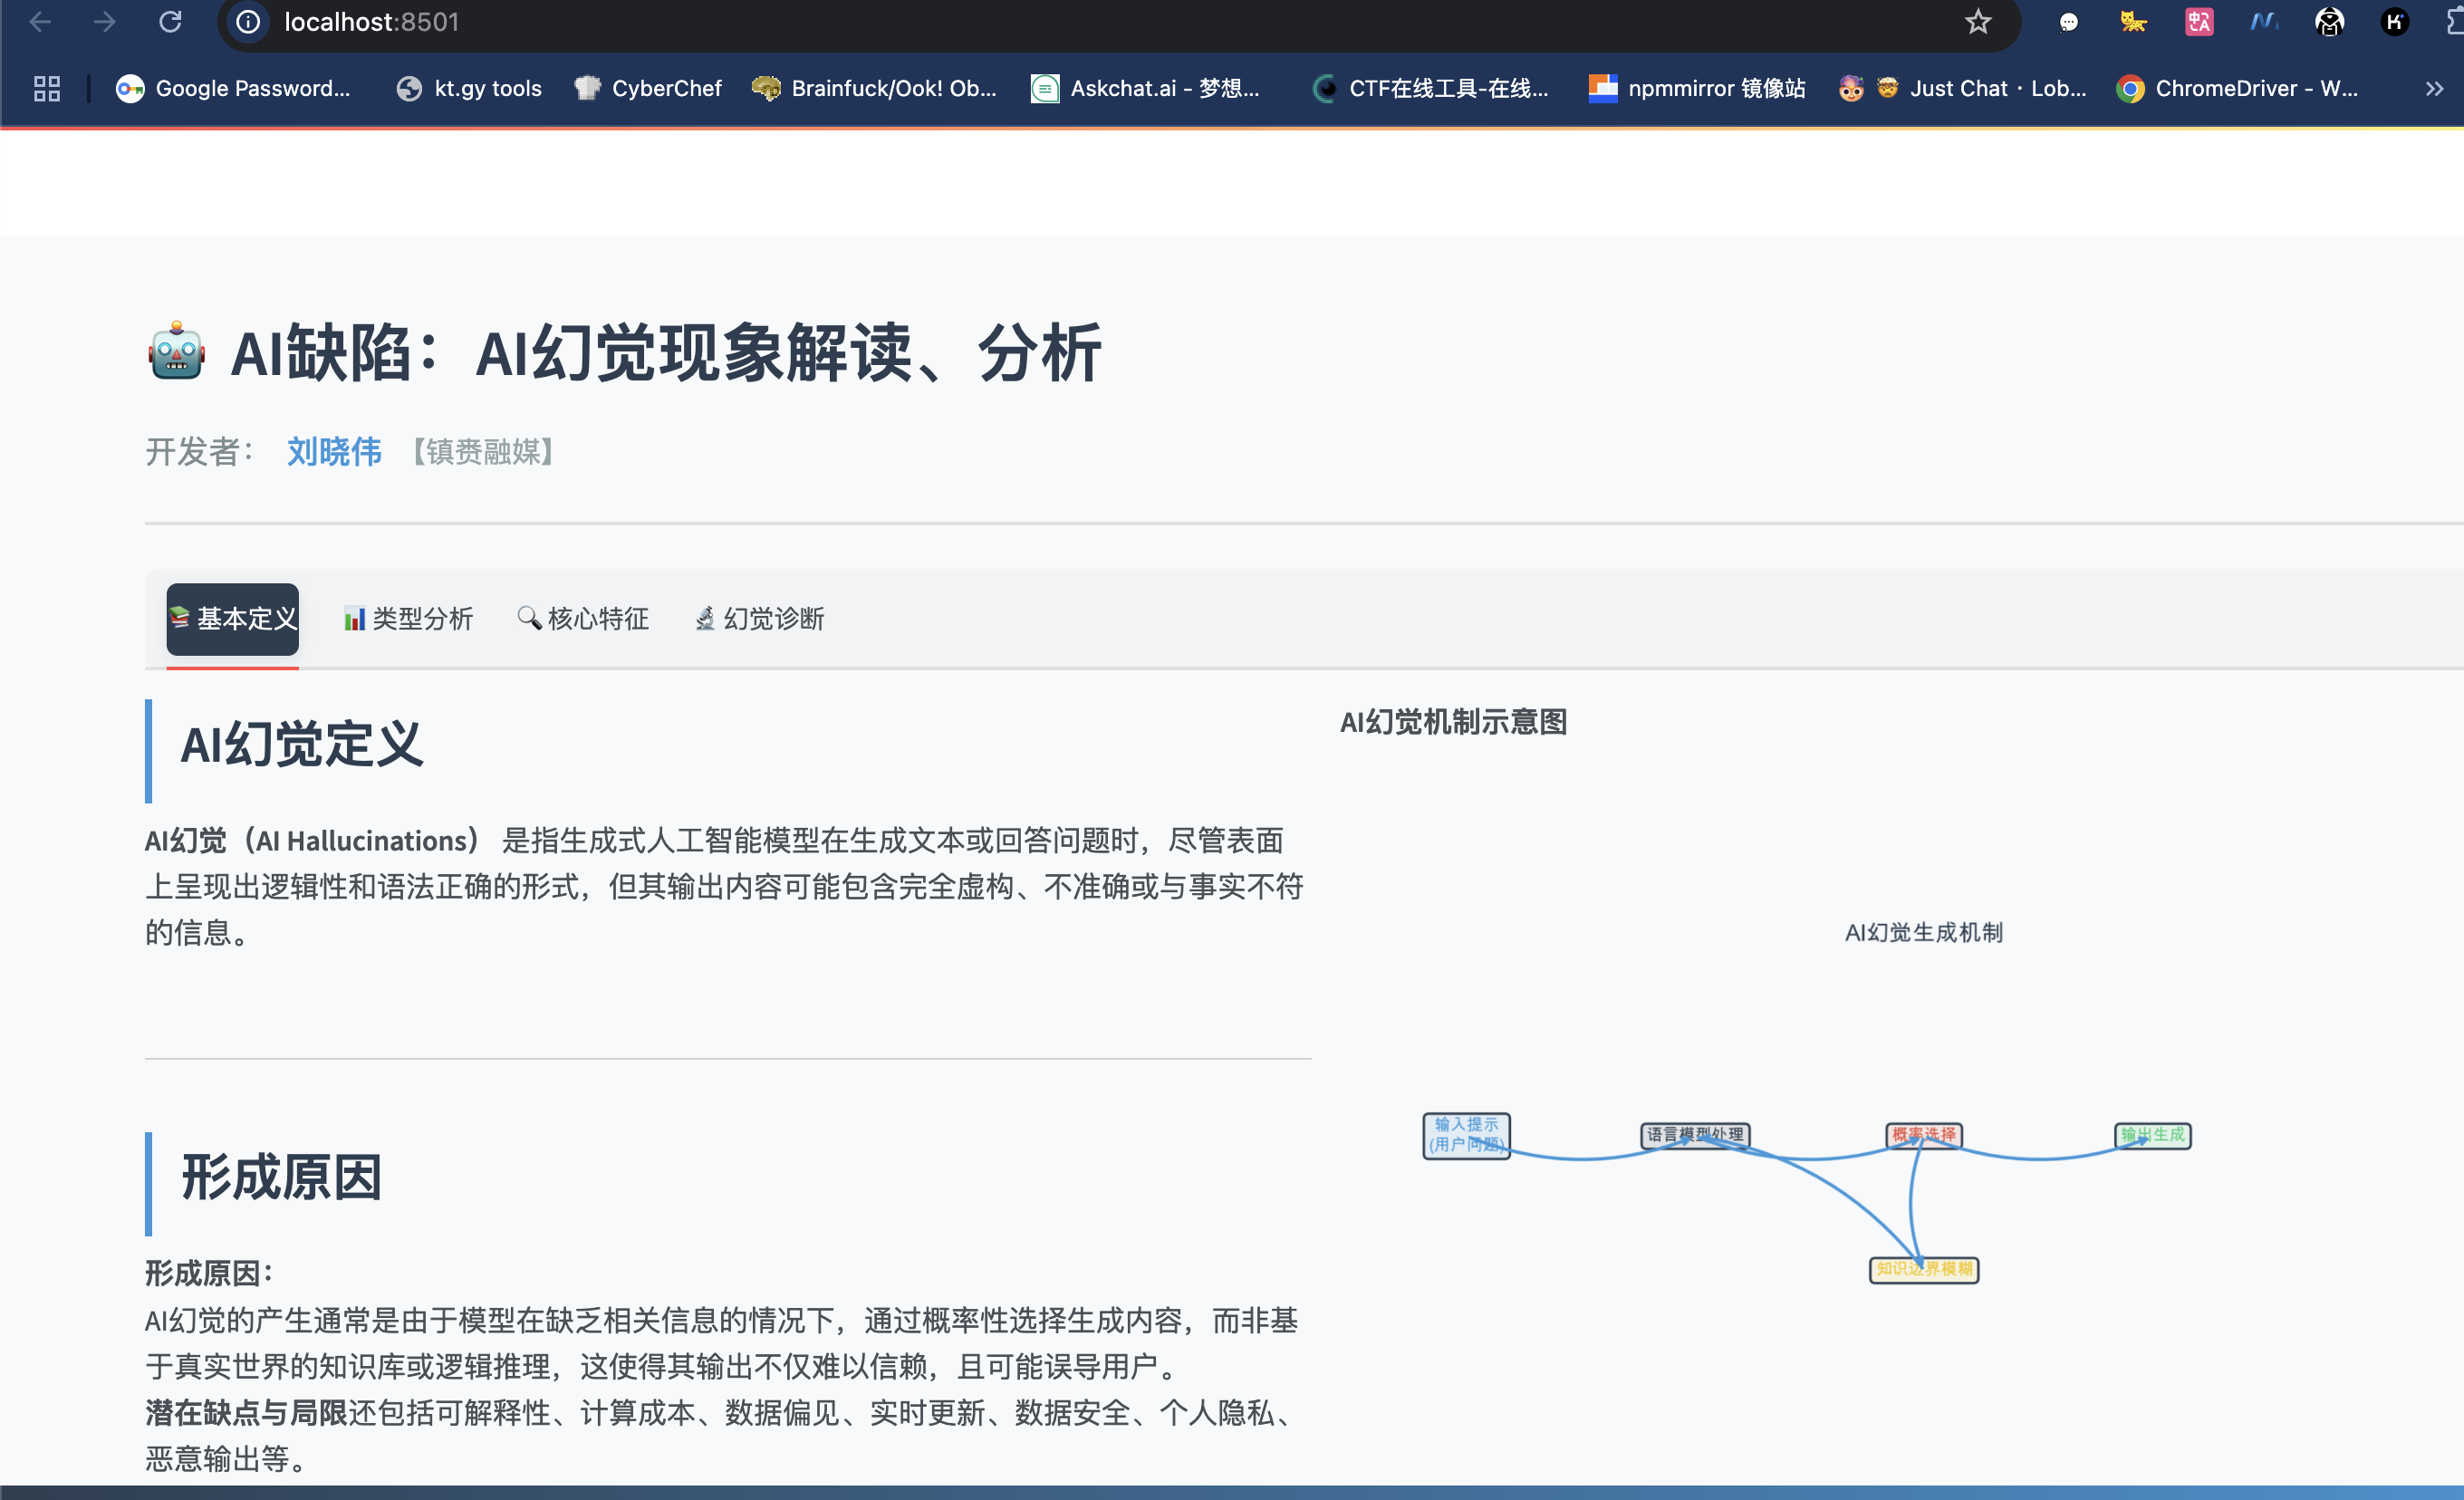View site information icon in address bar

(x=248, y=22)
